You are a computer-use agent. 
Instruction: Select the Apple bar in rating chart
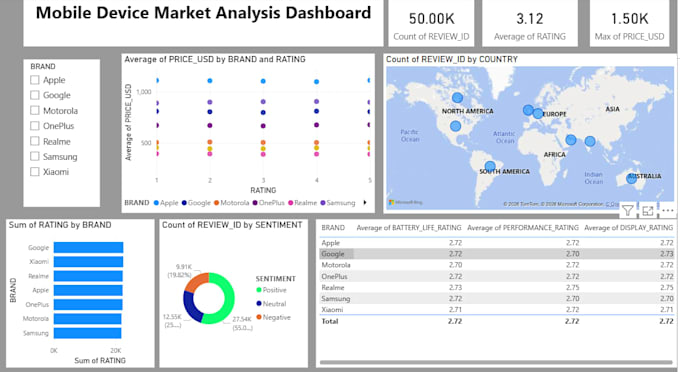tap(88, 290)
